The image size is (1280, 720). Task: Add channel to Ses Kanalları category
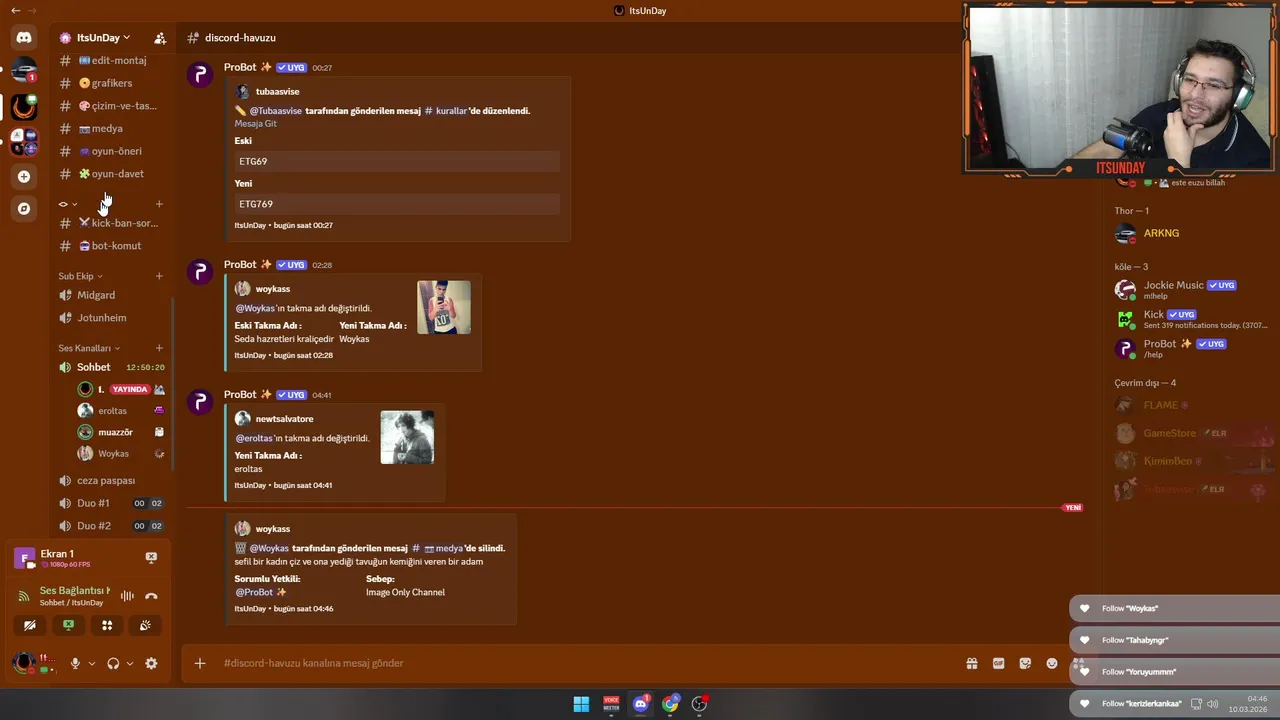[159, 348]
